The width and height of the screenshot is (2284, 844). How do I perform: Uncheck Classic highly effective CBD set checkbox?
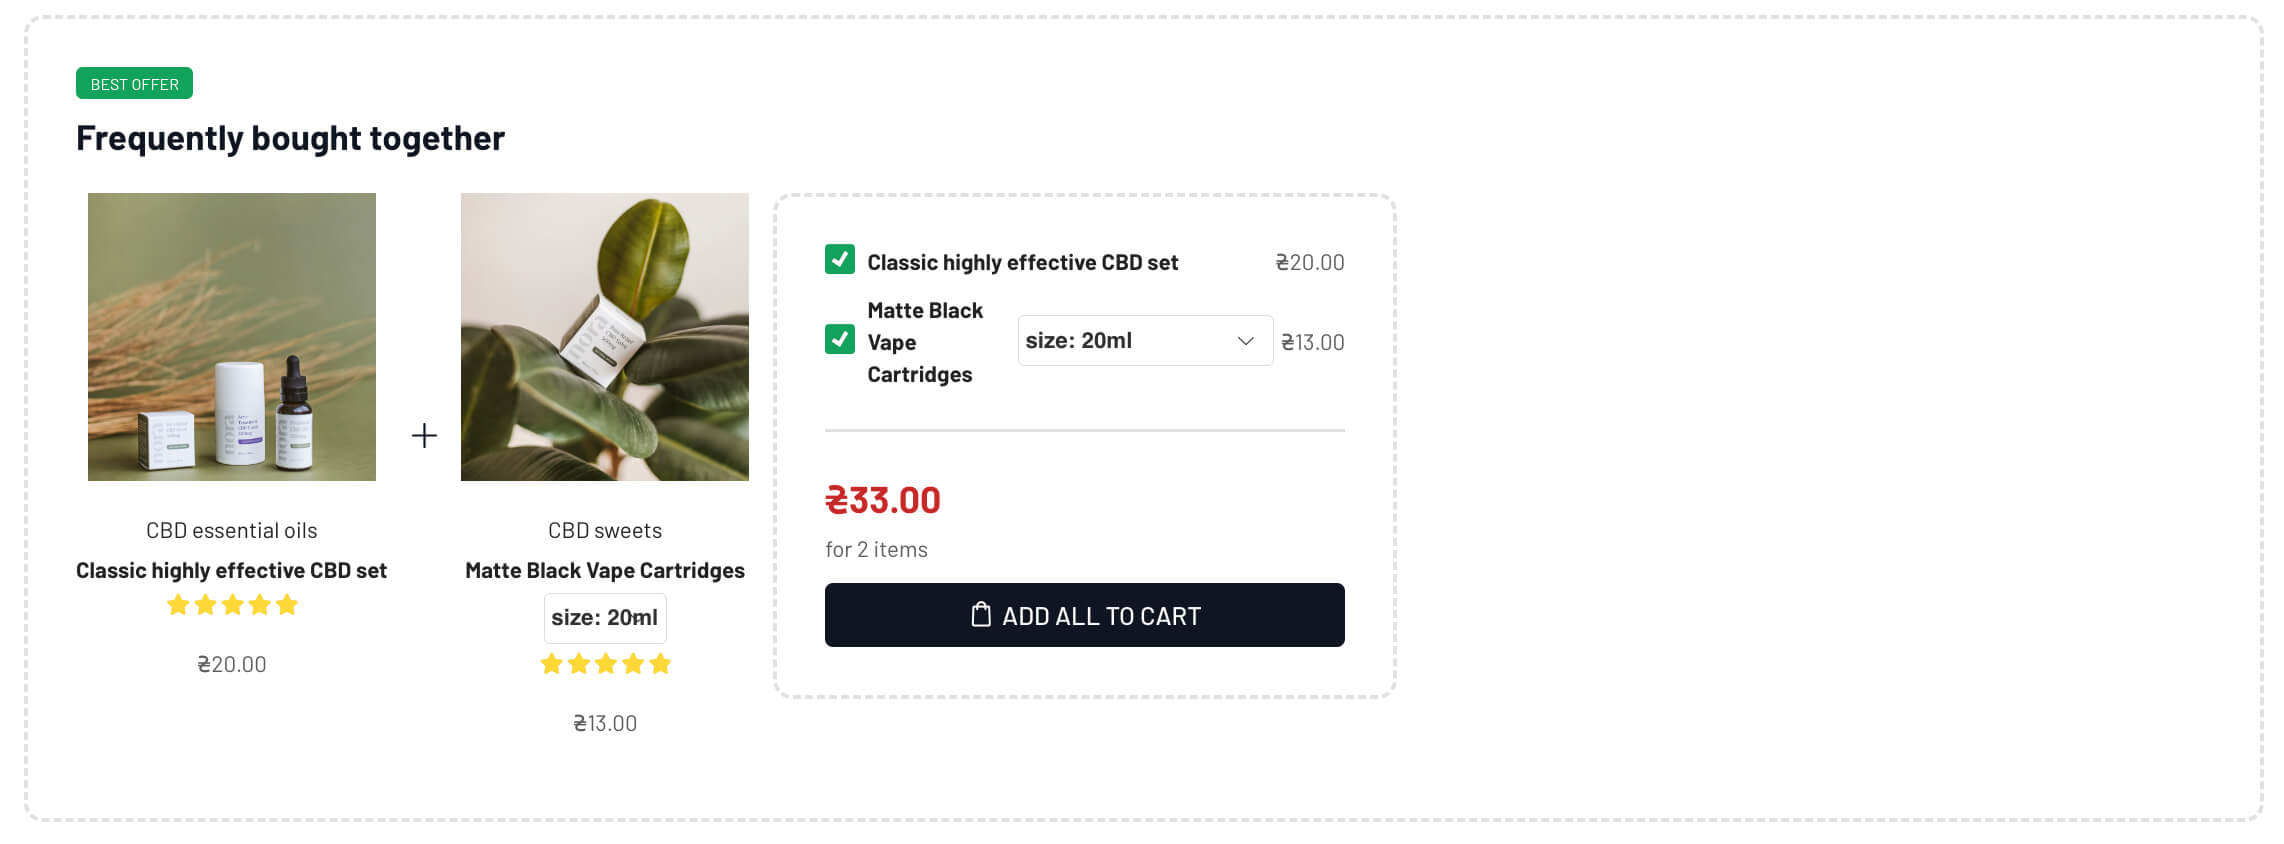pyautogui.click(x=840, y=260)
